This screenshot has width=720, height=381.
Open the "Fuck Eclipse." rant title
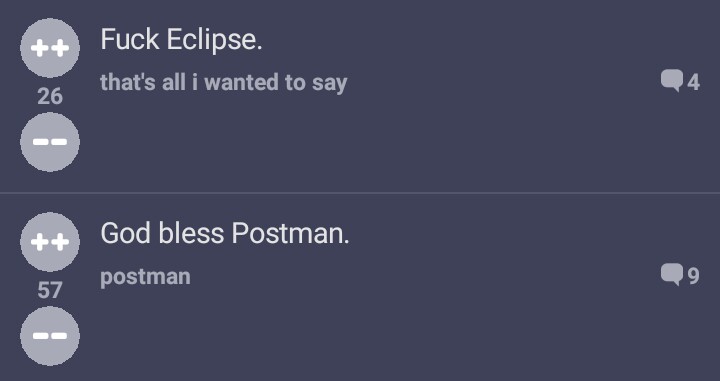click(181, 39)
